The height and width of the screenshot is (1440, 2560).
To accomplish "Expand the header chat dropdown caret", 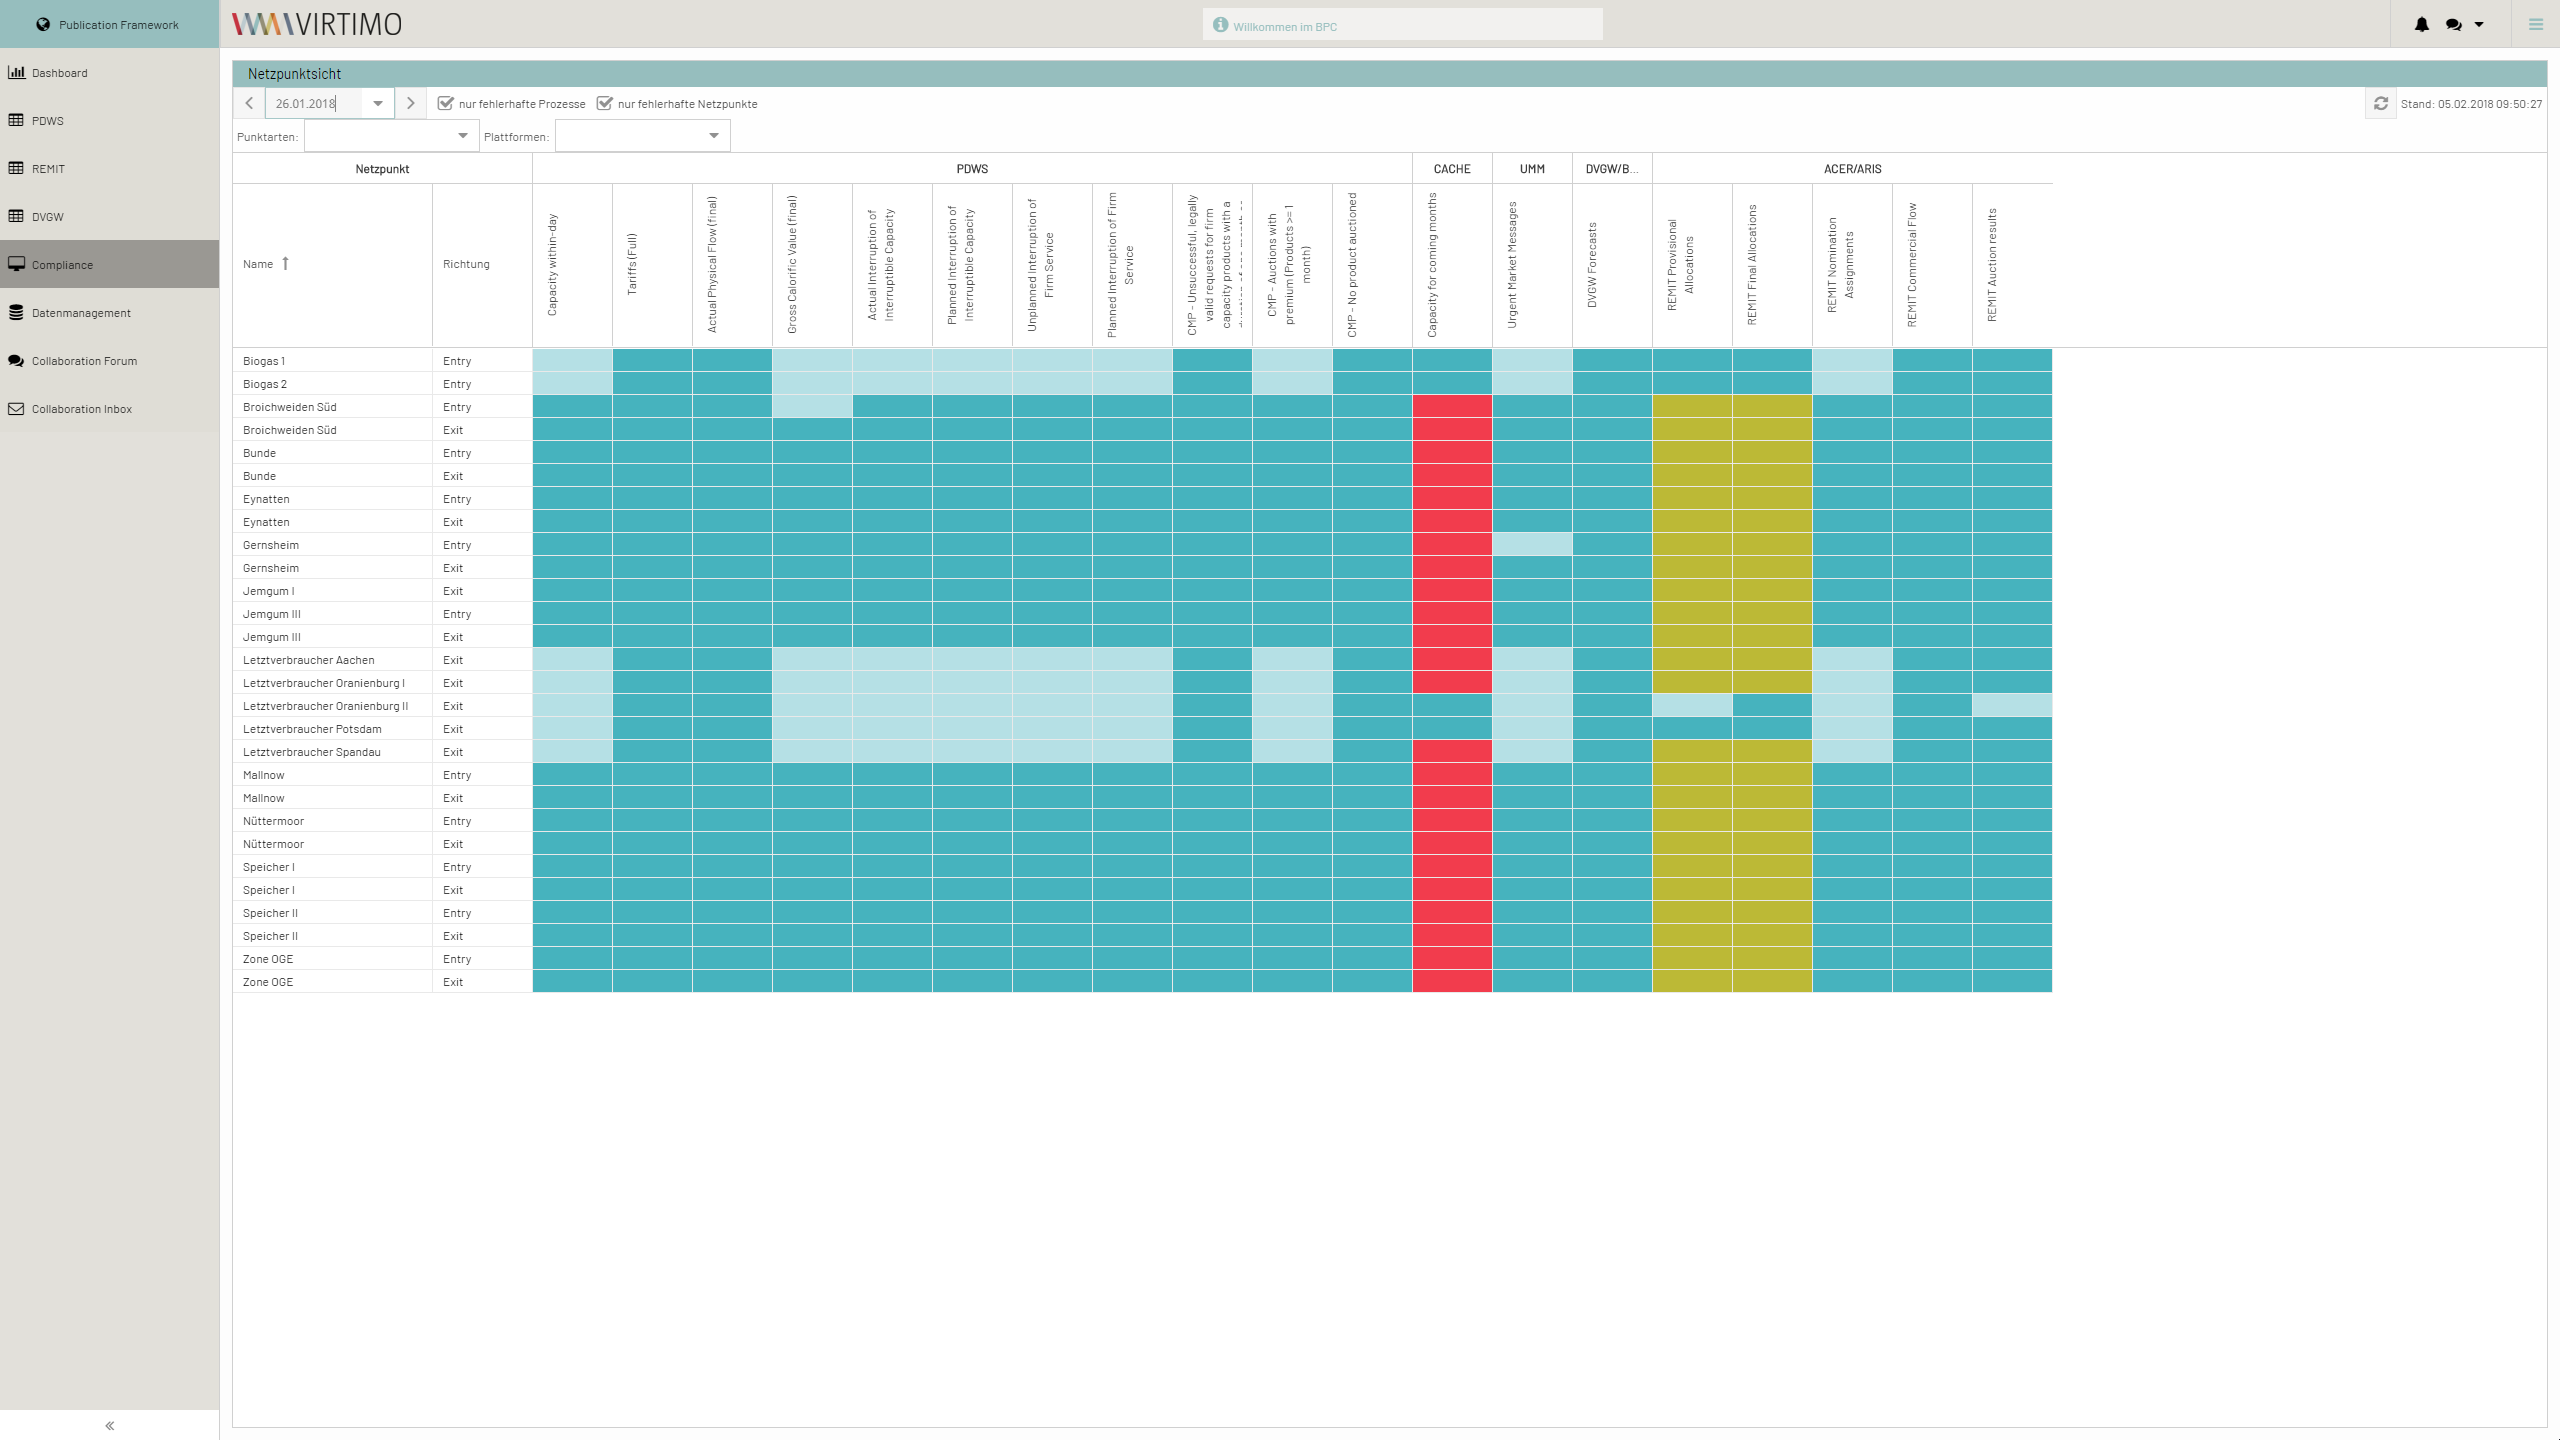I will point(2479,25).
